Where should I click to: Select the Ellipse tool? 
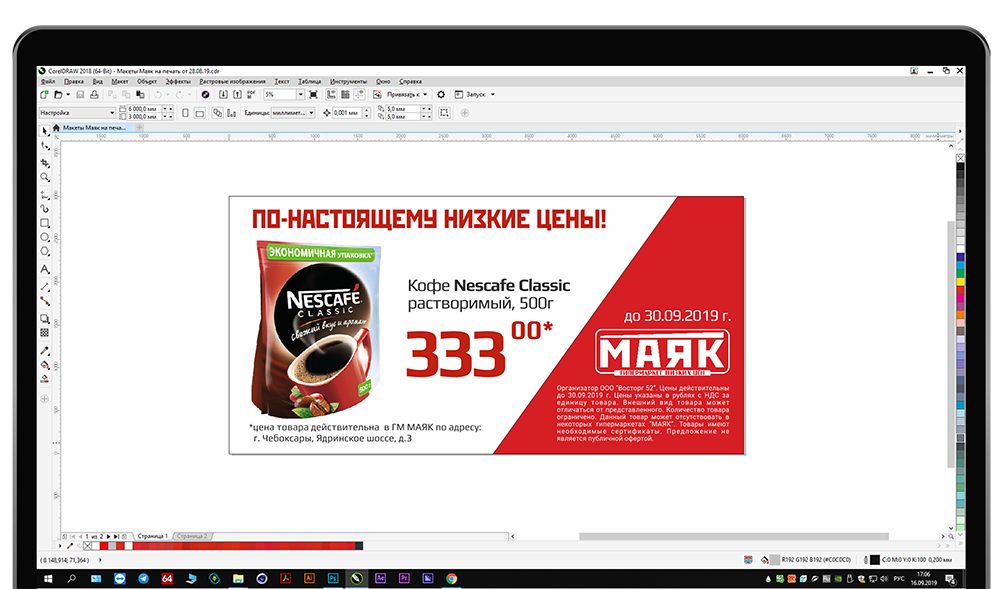tap(44, 238)
